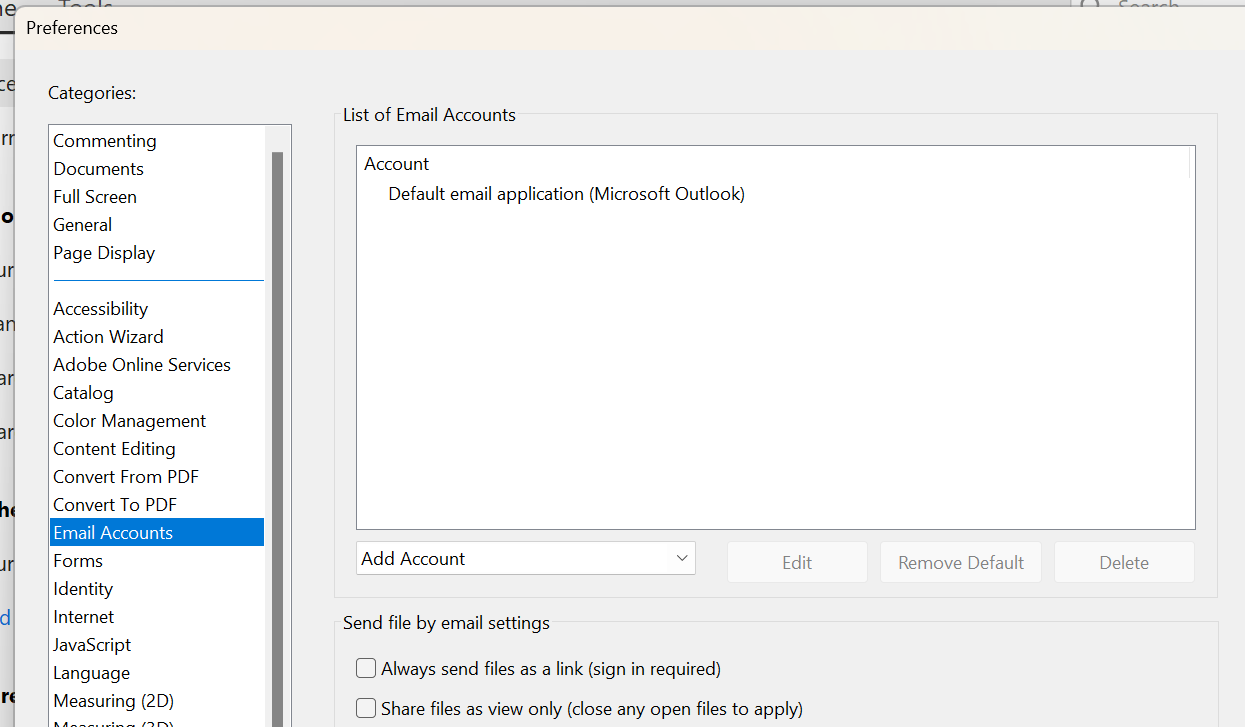Open the Identity preferences category
Screen dimensions: 1245x727
[x=83, y=588]
